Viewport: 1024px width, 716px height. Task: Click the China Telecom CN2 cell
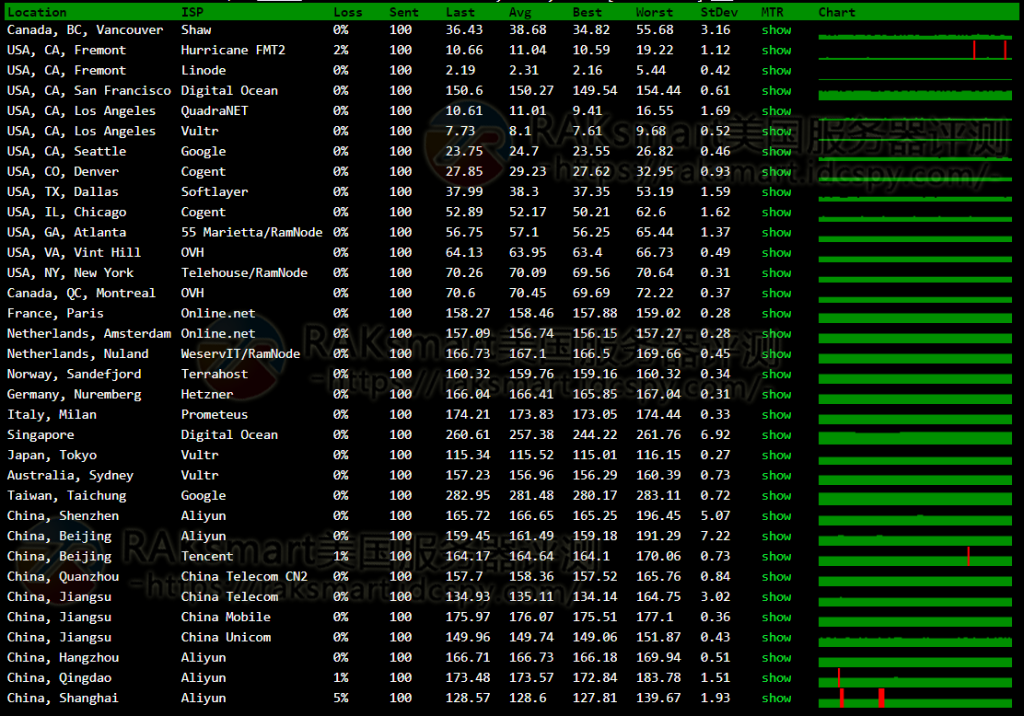click(x=244, y=577)
